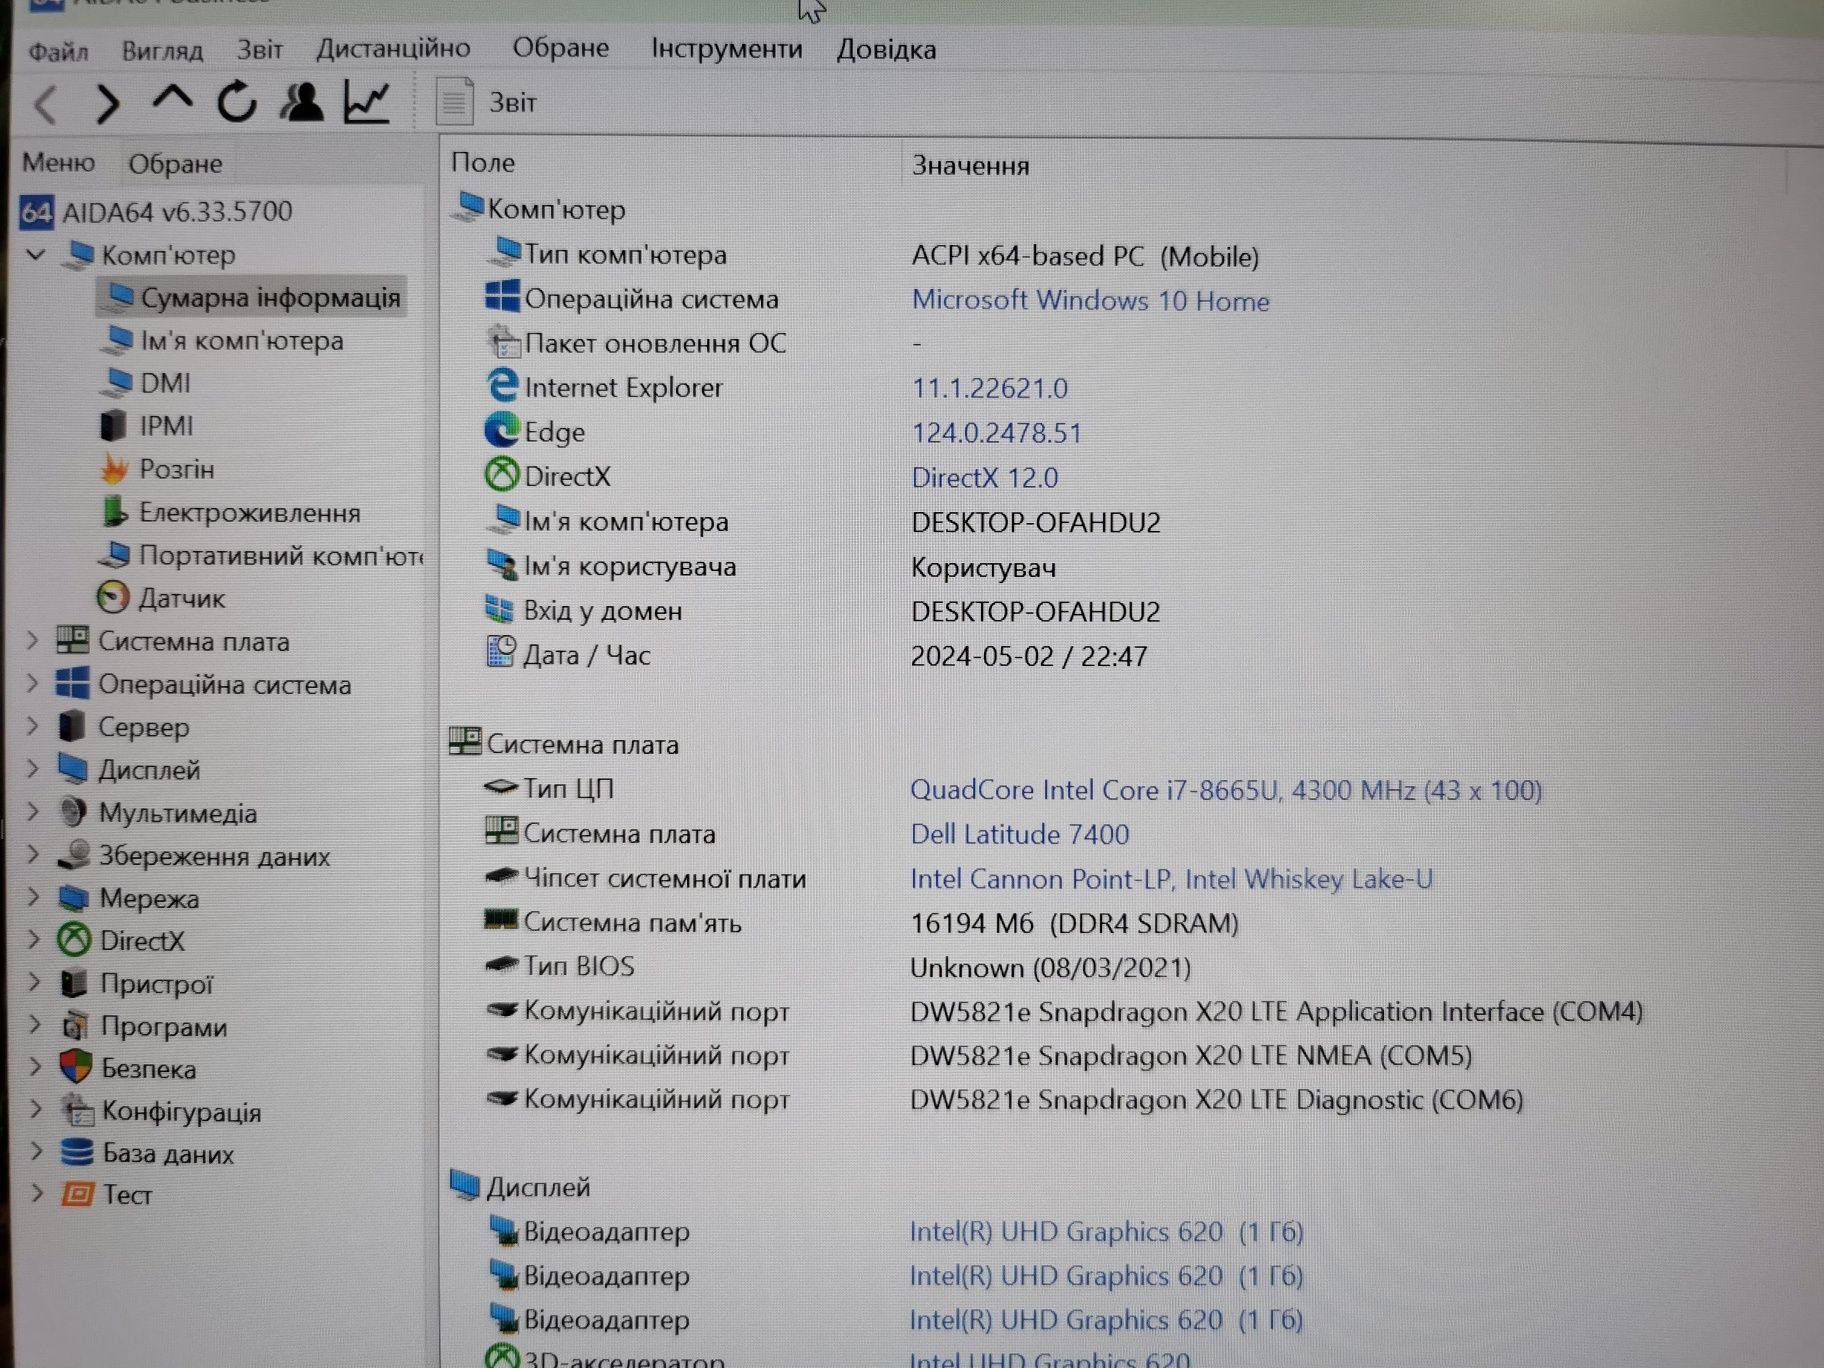Image resolution: width=1824 pixels, height=1368 pixels.
Task: Refresh the report with circular arrow icon
Action: [237, 101]
